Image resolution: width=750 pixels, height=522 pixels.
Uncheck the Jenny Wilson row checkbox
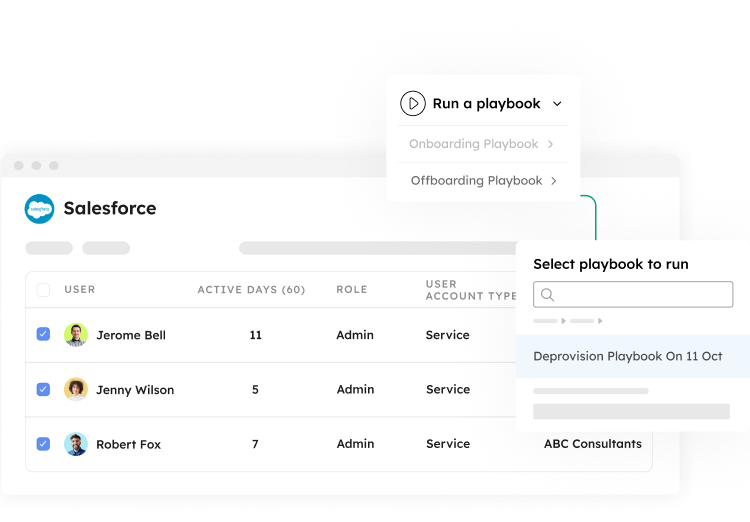[x=43, y=389]
